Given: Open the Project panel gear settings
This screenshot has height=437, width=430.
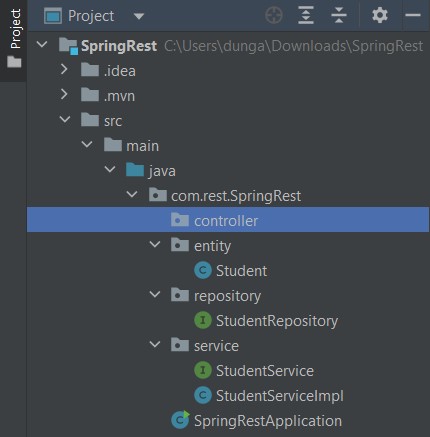Looking at the screenshot, I should (380, 15).
